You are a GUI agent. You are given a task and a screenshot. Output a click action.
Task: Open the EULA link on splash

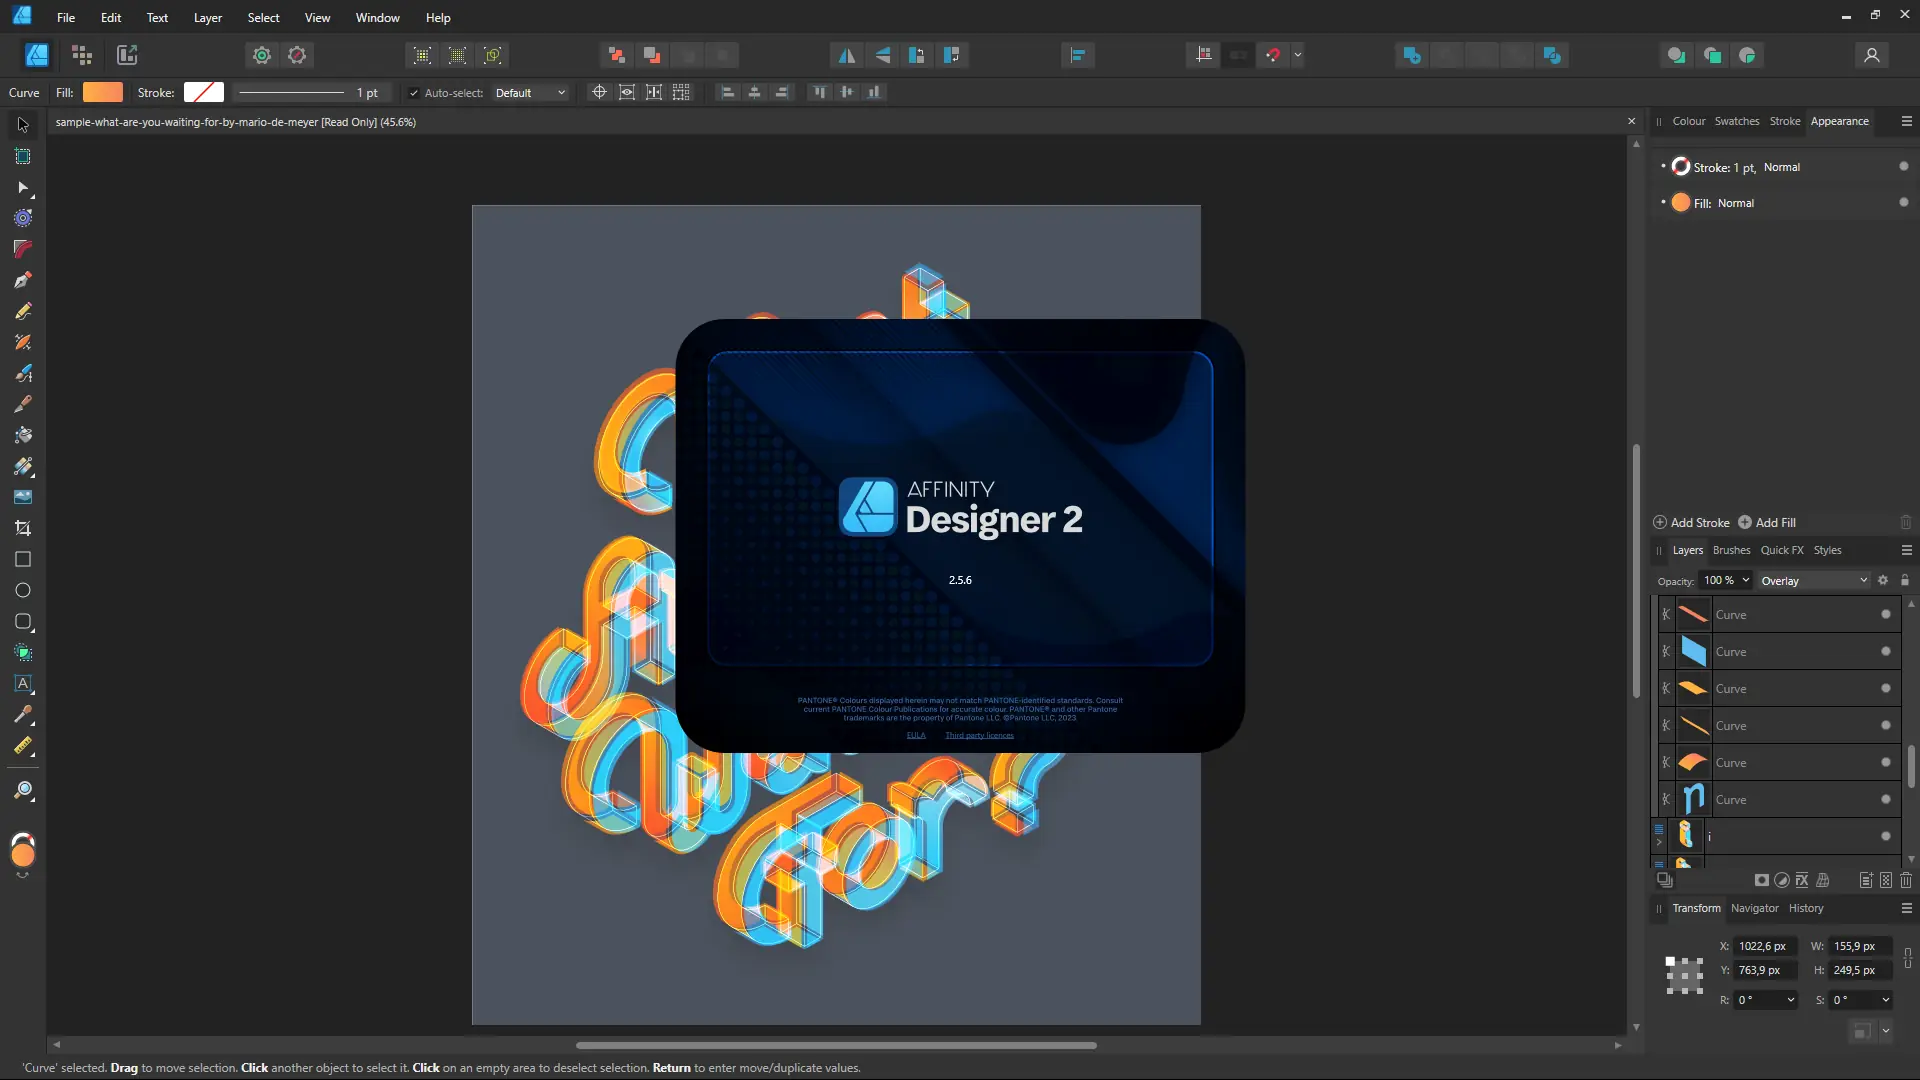915,735
